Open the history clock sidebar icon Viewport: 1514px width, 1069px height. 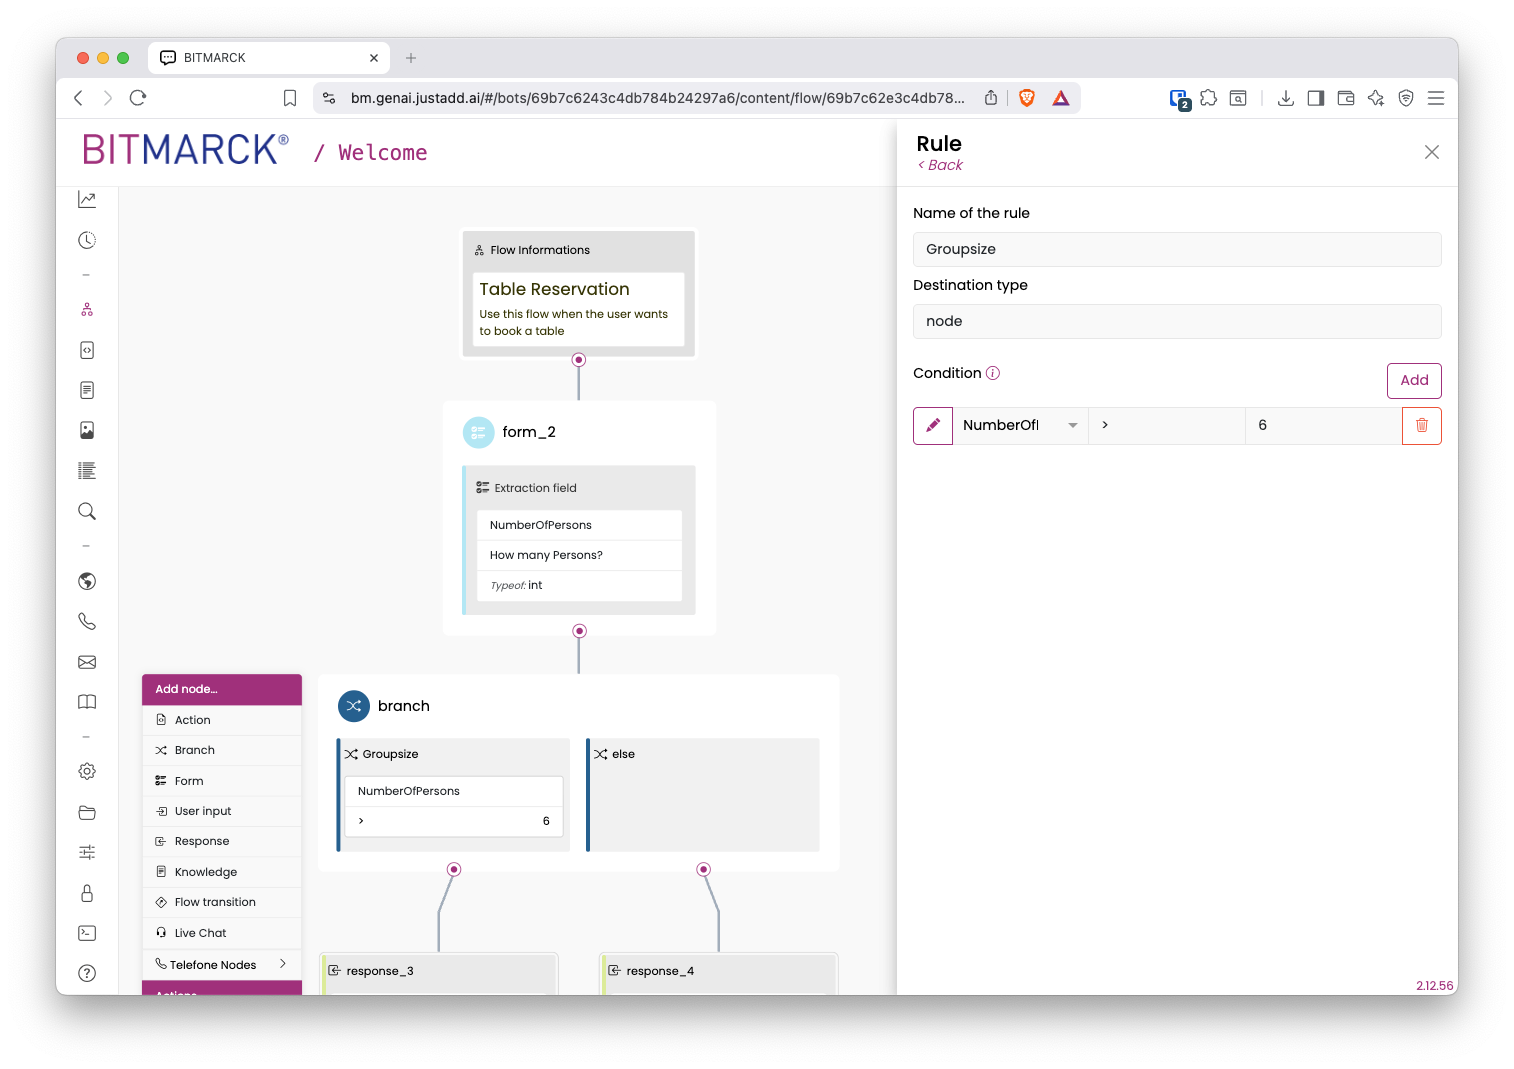pos(87,240)
